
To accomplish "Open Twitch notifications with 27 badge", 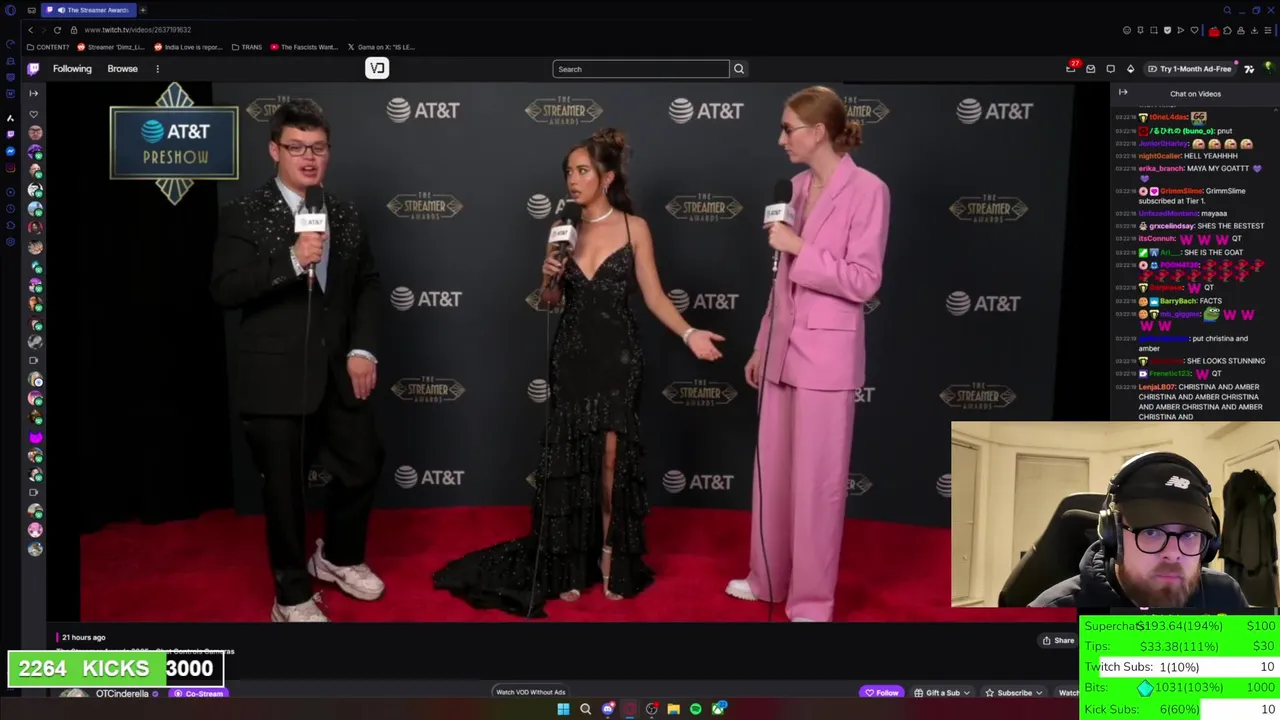I will [1071, 68].
